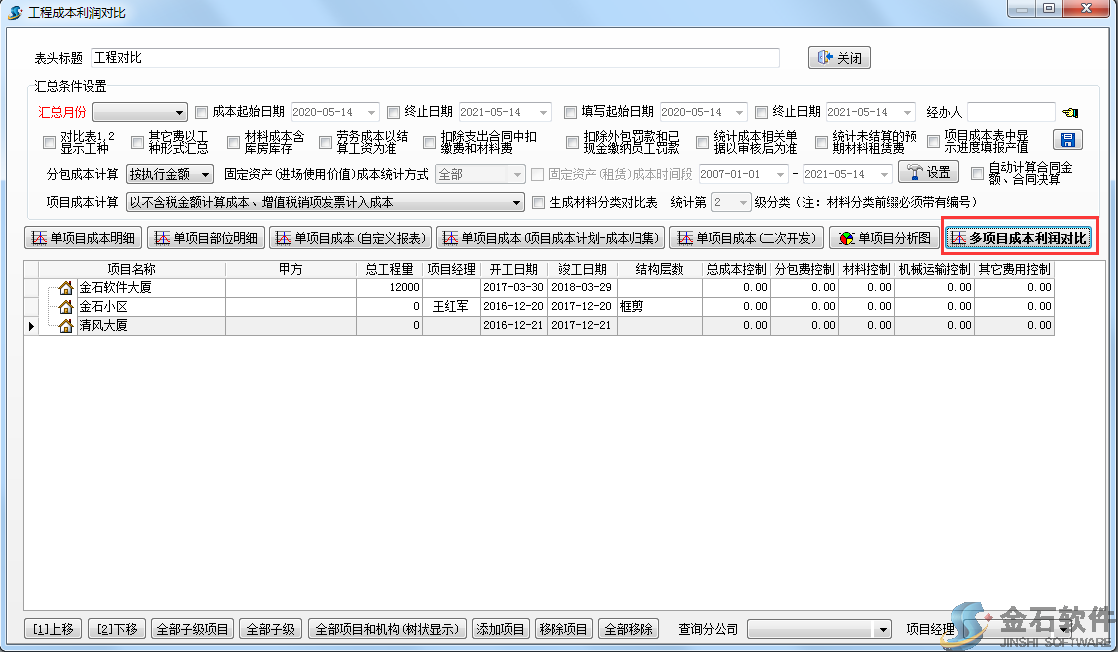
Task: Open 单项目成本明细 report button
Action: click(x=83, y=239)
